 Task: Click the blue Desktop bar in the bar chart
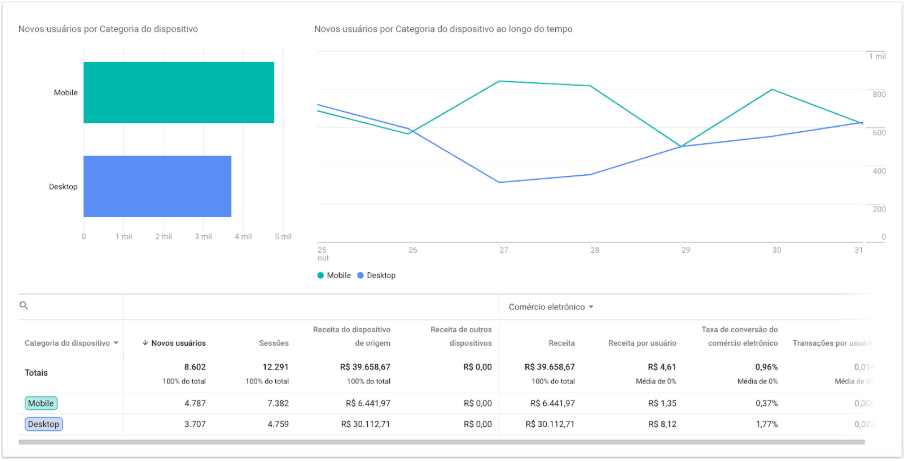click(x=157, y=186)
